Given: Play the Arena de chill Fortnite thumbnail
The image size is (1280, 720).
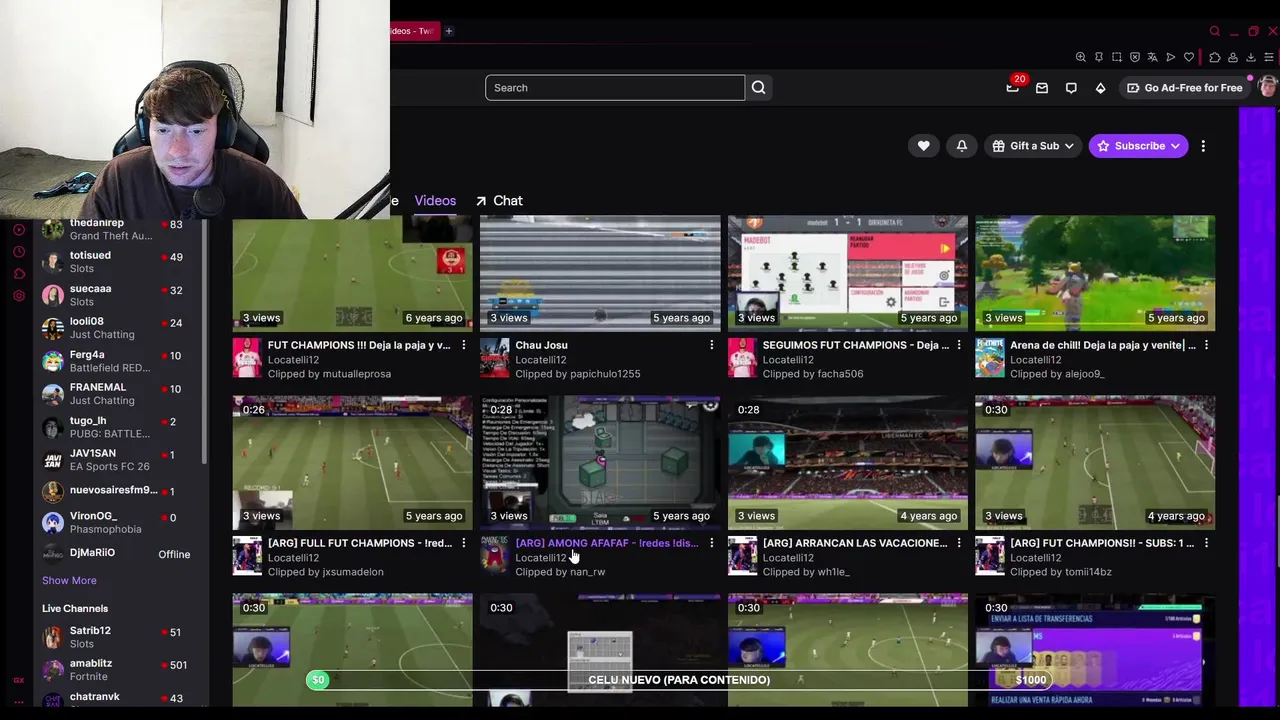Looking at the screenshot, I should coord(1095,272).
